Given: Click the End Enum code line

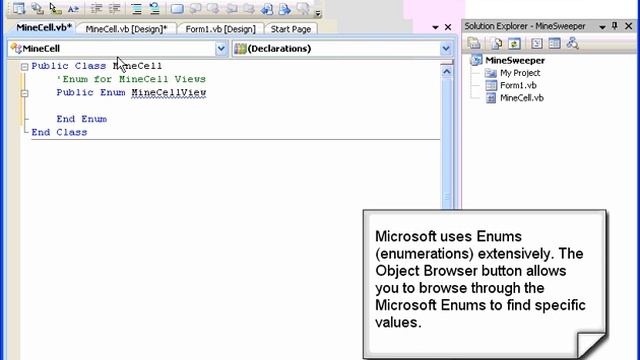Looking at the screenshot, I should [82, 119].
